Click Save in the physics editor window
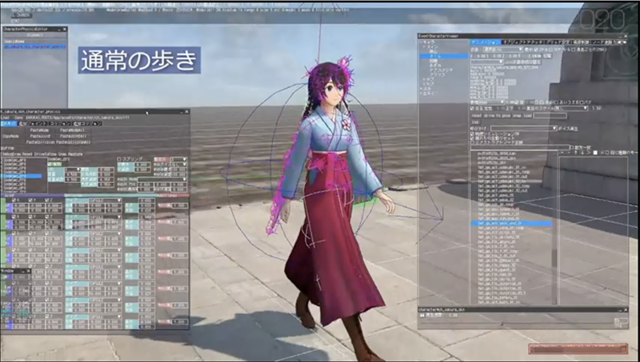This screenshot has height=362, width=640. coord(19,118)
